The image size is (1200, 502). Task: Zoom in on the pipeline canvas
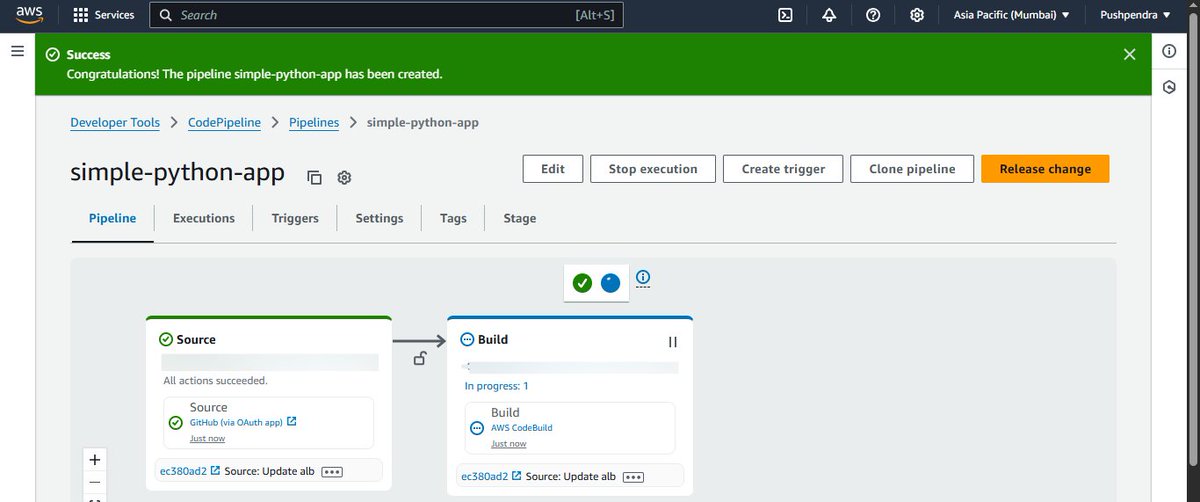click(95, 460)
